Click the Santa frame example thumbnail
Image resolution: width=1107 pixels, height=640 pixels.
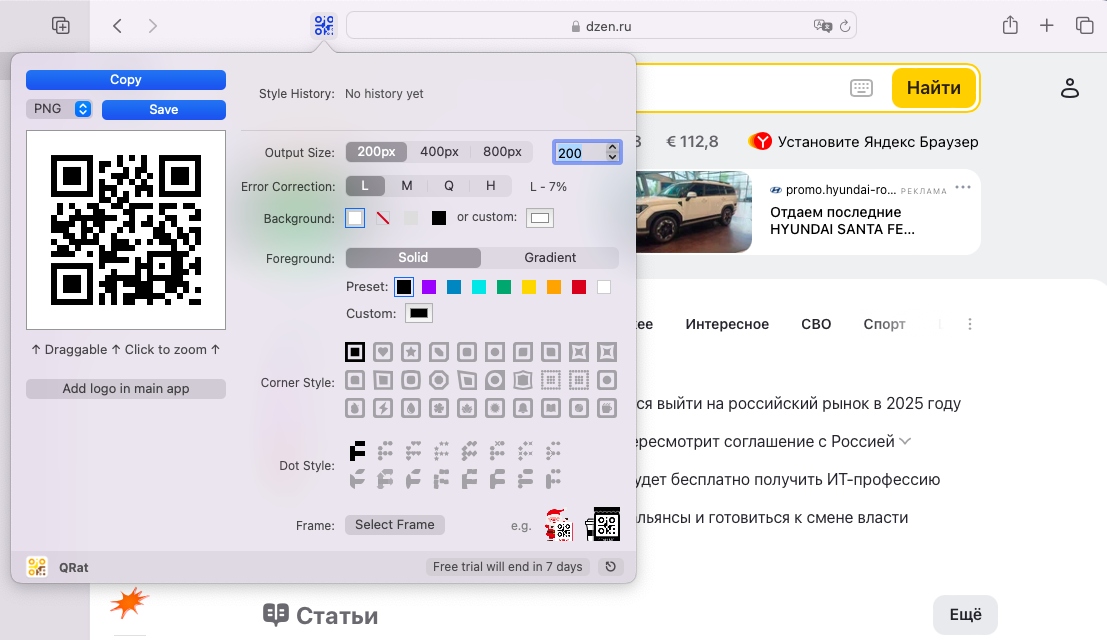point(558,524)
